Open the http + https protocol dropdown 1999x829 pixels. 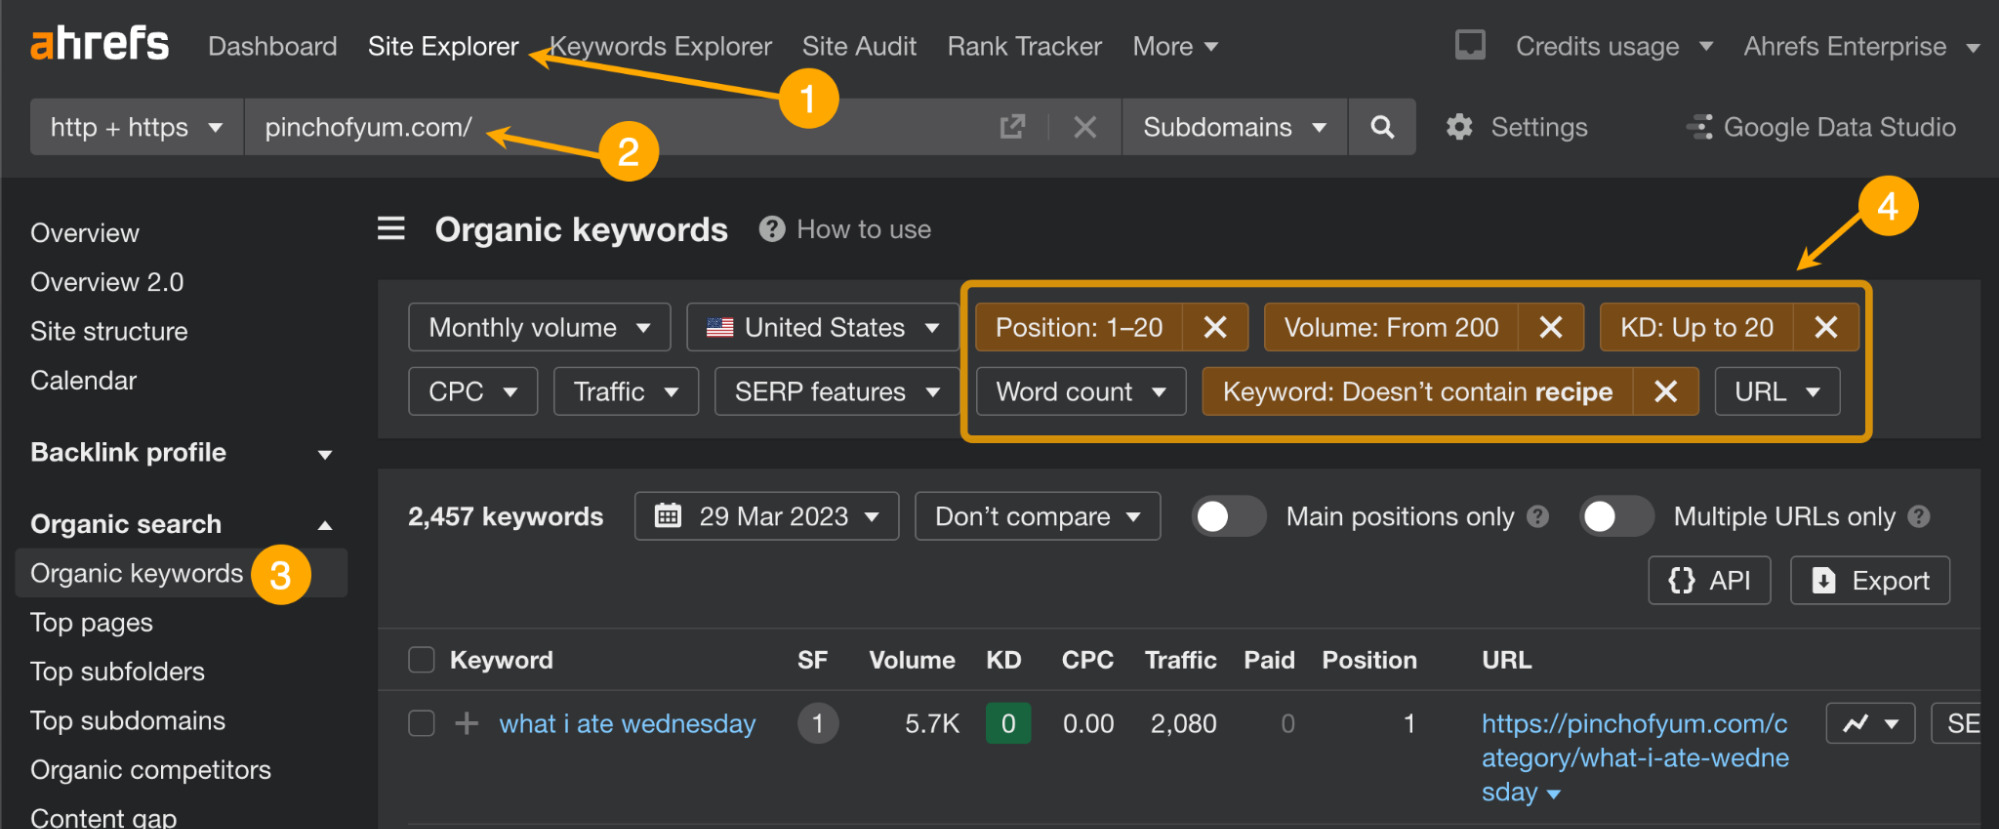(x=137, y=127)
